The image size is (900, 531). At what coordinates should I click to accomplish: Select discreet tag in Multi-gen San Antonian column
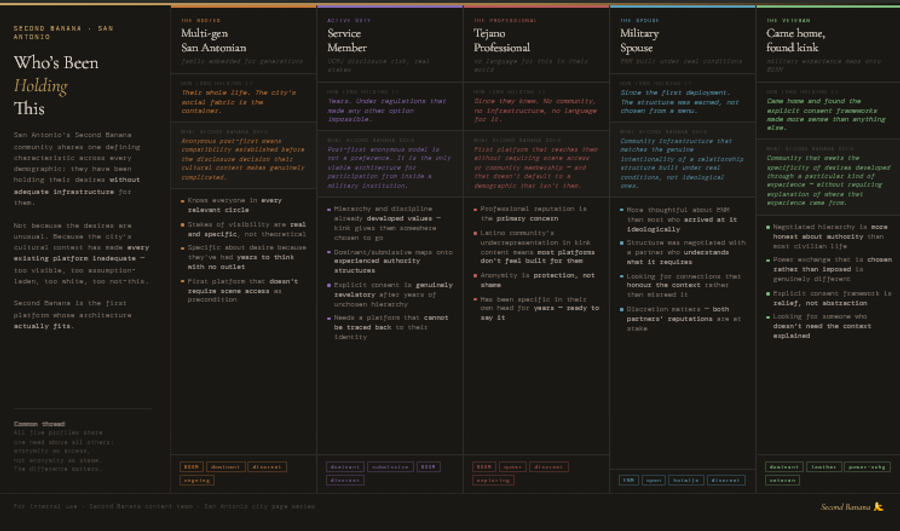point(267,467)
